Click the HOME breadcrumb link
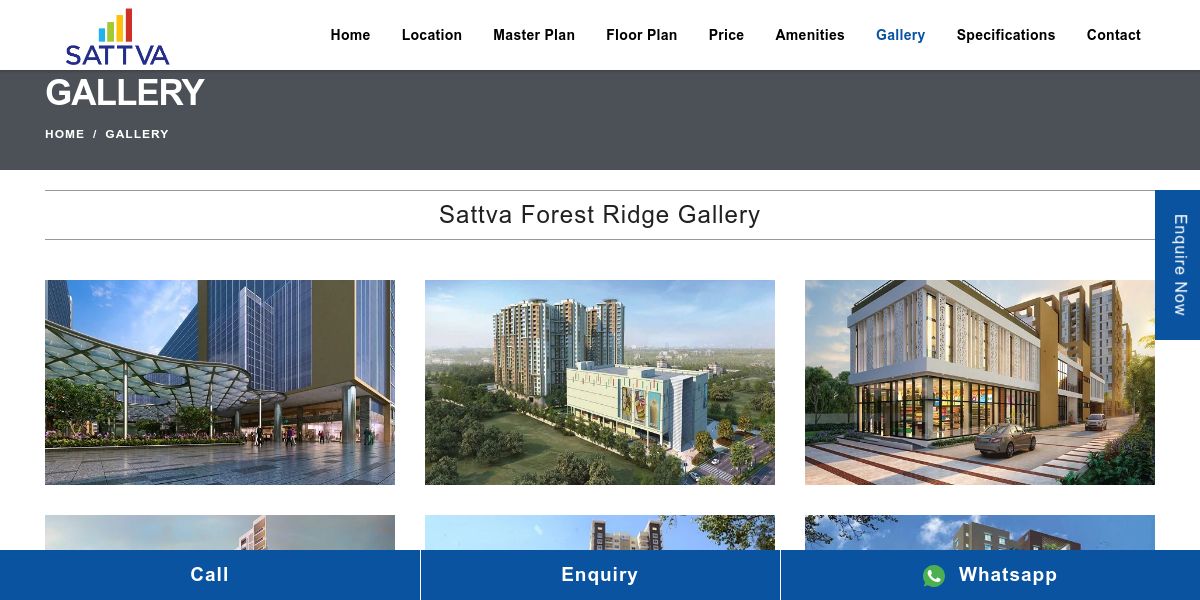 65,134
